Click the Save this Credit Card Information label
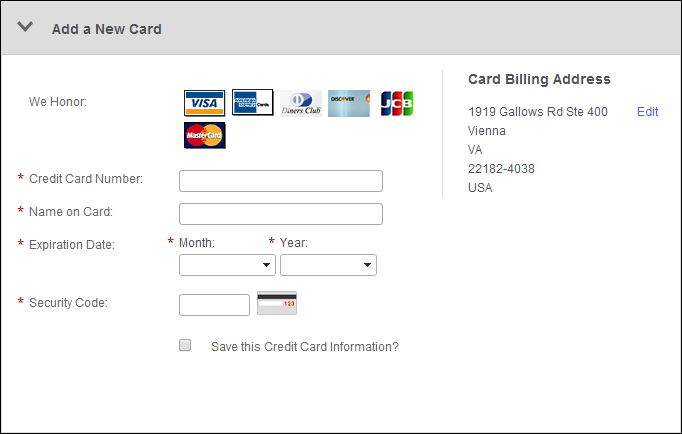The height and width of the screenshot is (434, 682). (x=305, y=347)
